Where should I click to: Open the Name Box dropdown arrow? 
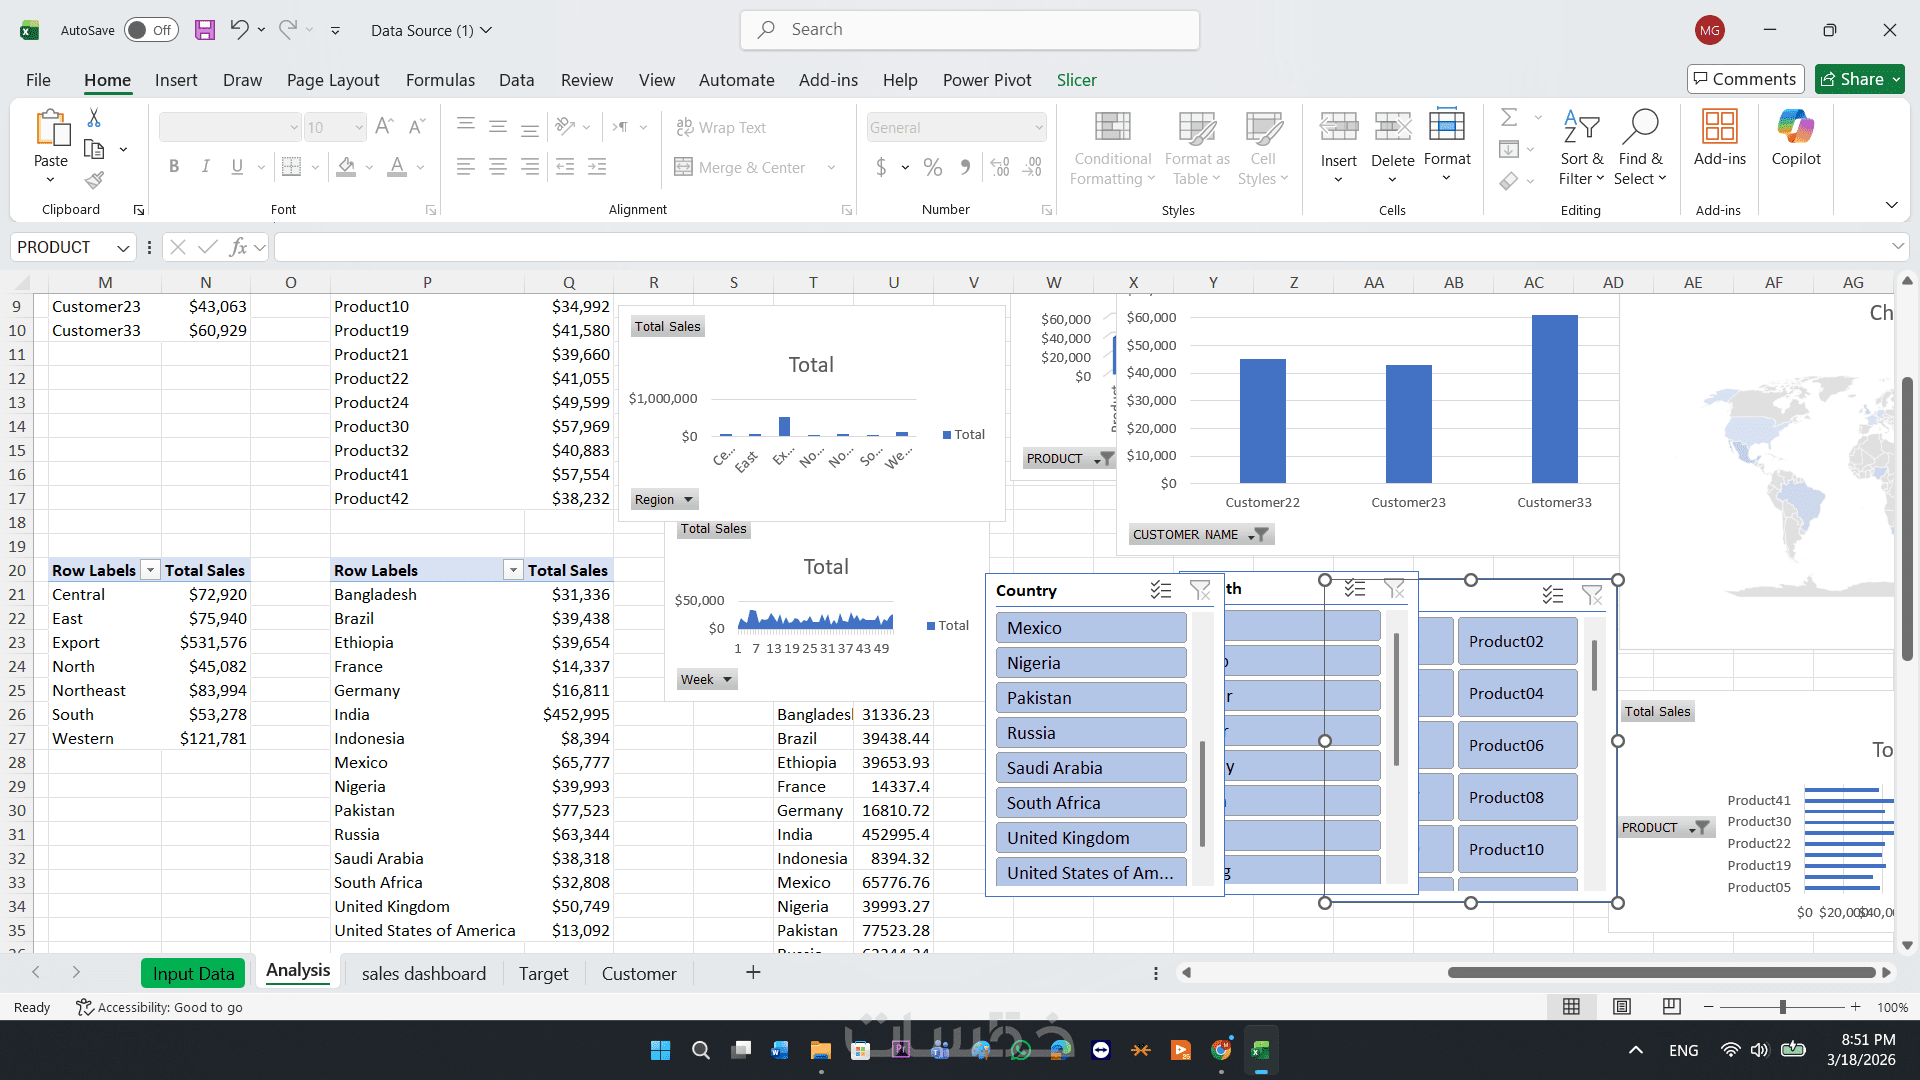point(122,247)
